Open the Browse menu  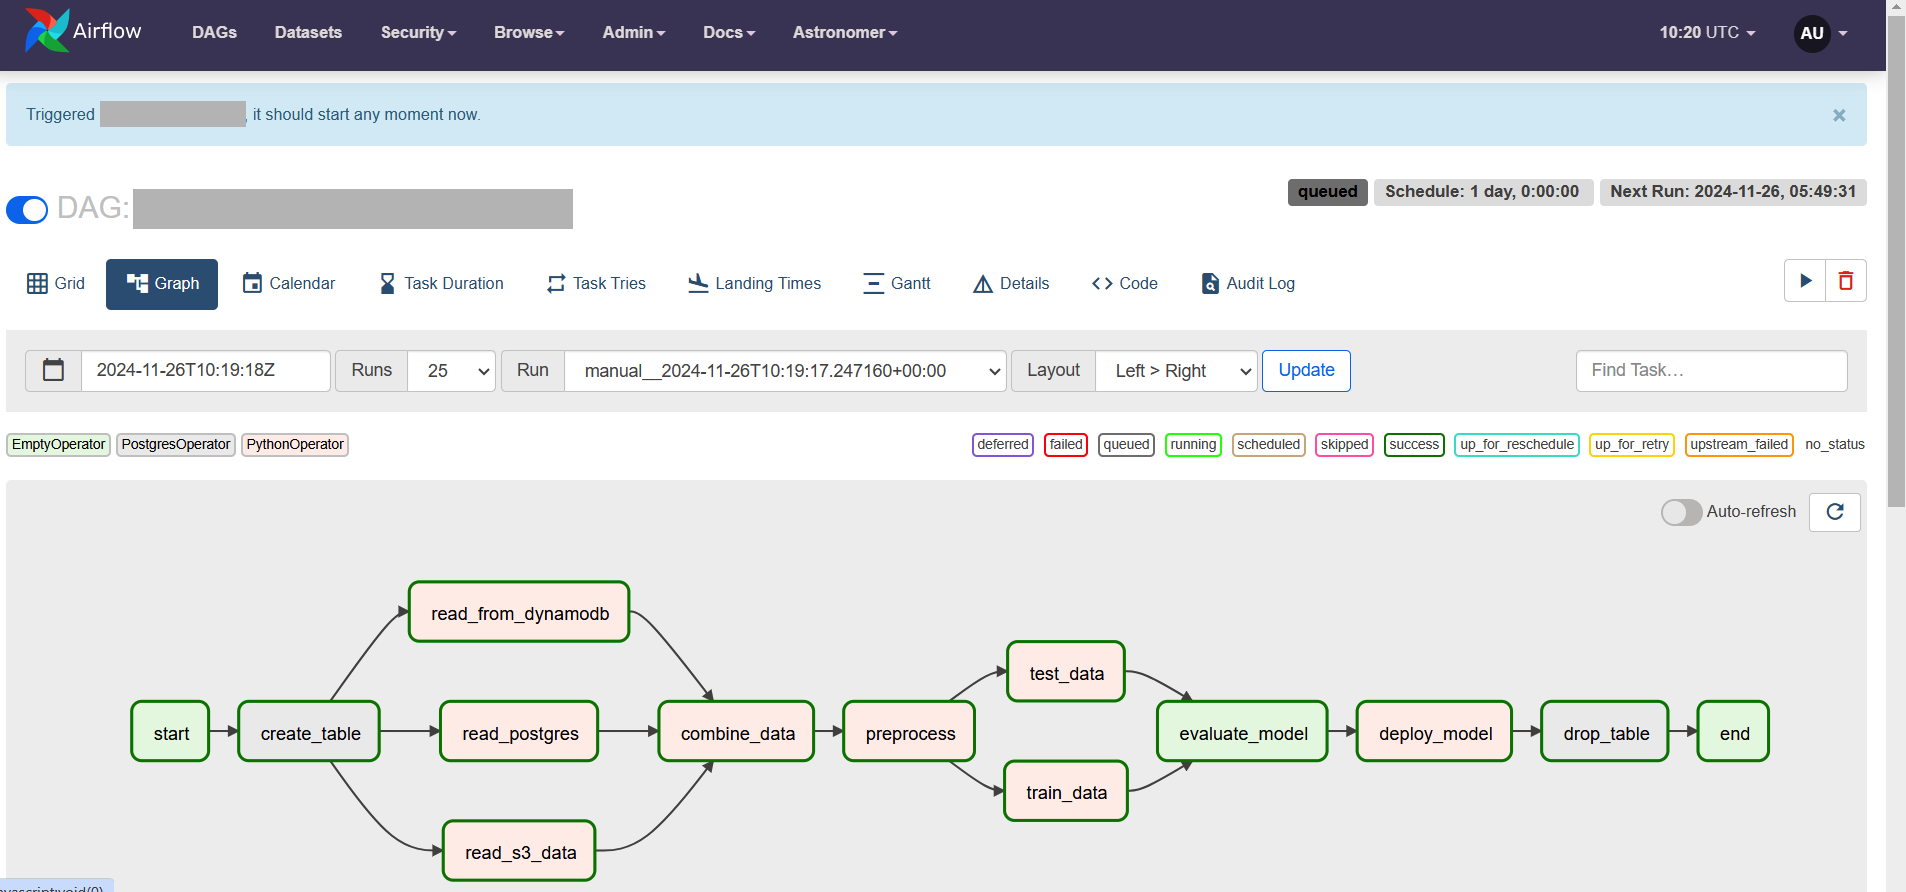[529, 33]
